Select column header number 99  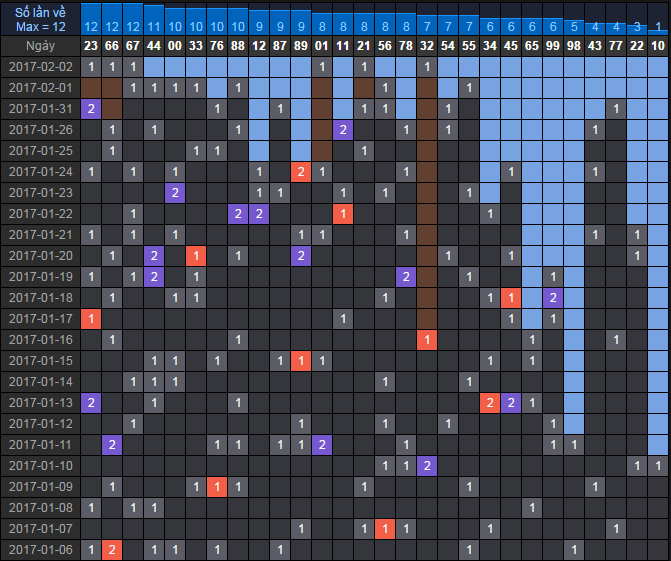pos(553,46)
